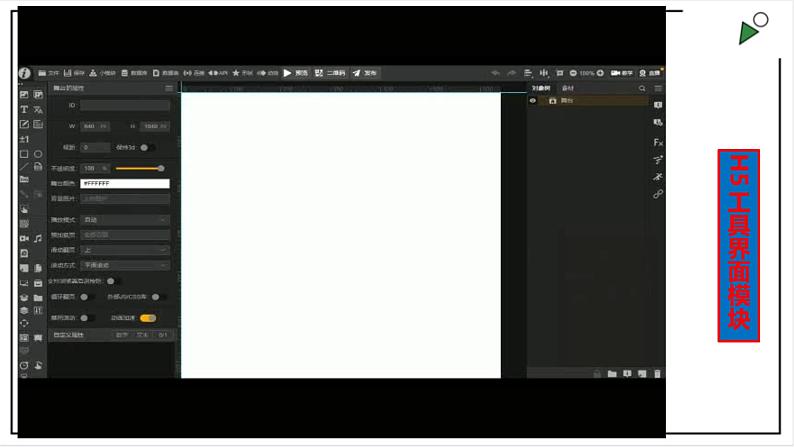Select the ellipse shape tool
Image resolution: width=794 pixels, height=447 pixels.
(38, 154)
